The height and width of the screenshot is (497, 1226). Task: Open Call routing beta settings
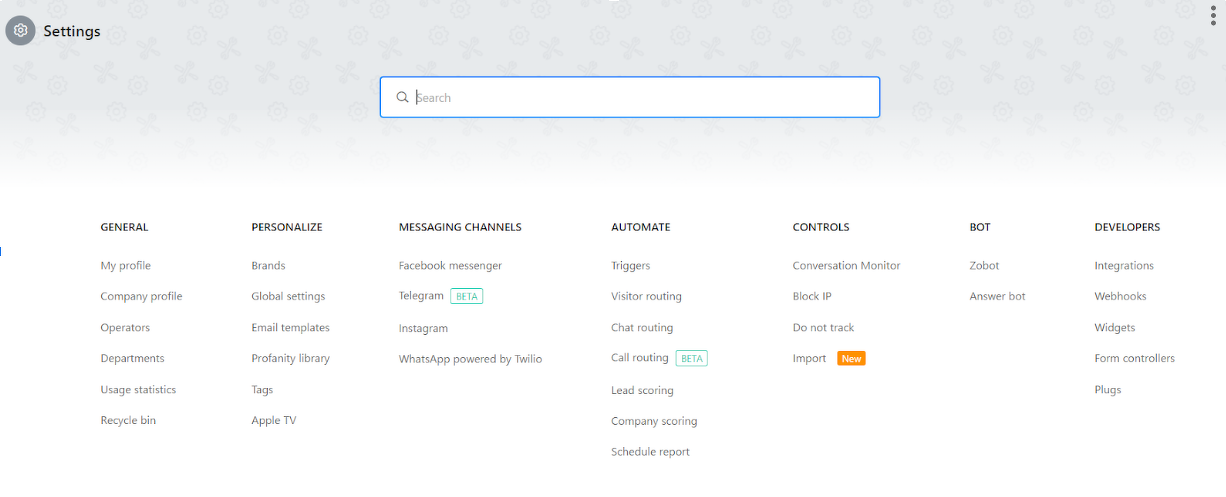pyautogui.click(x=659, y=358)
